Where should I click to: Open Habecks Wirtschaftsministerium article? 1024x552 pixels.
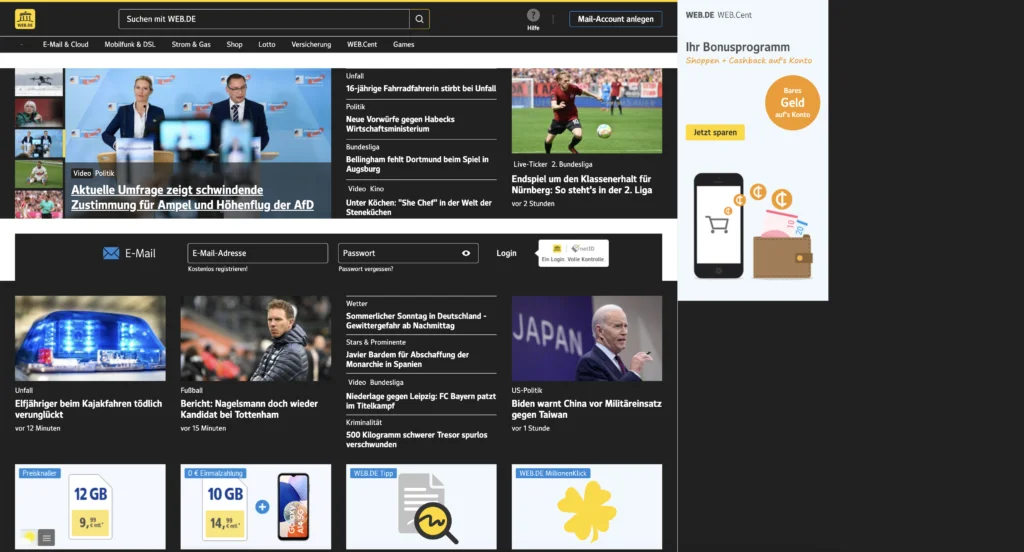pyautogui.click(x=400, y=124)
